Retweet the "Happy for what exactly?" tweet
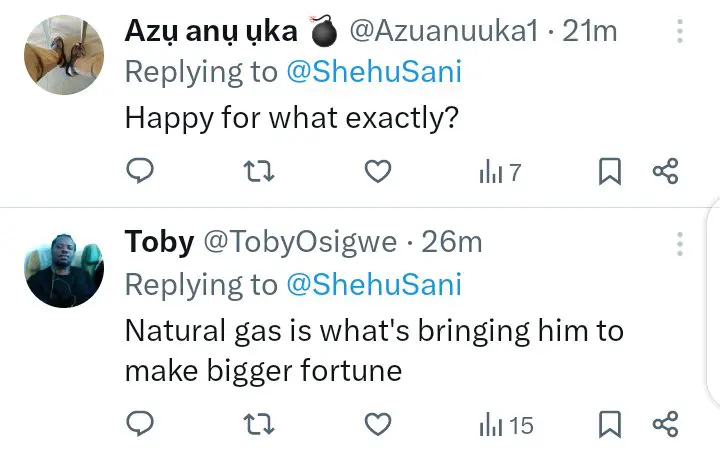The image size is (720, 452). click(x=259, y=173)
